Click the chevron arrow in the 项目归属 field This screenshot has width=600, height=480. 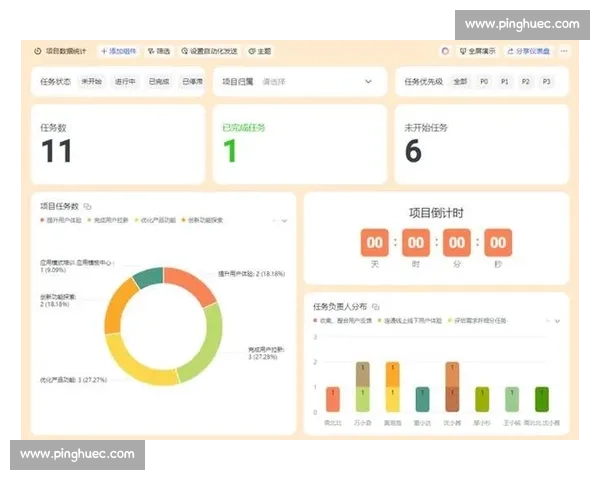click(x=368, y=82)
